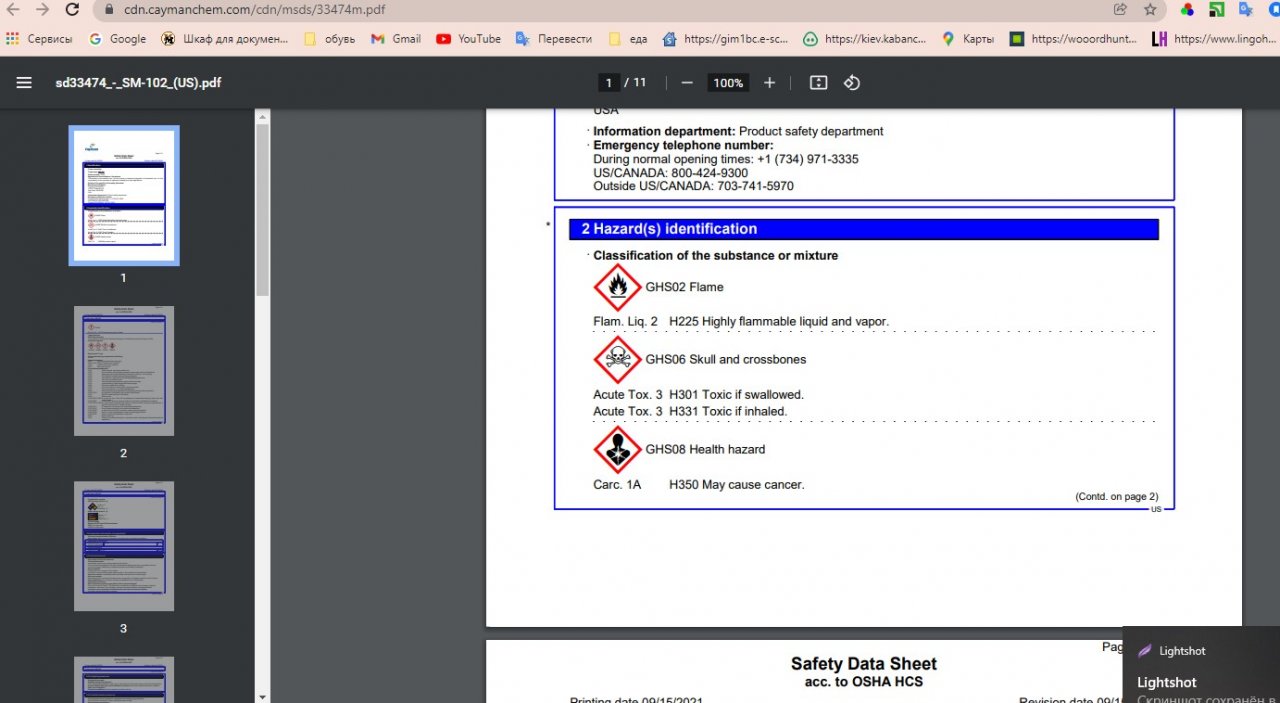Select page 1 thumbnail
Screen dimensions: 1280x703
[x=124, y=196]
